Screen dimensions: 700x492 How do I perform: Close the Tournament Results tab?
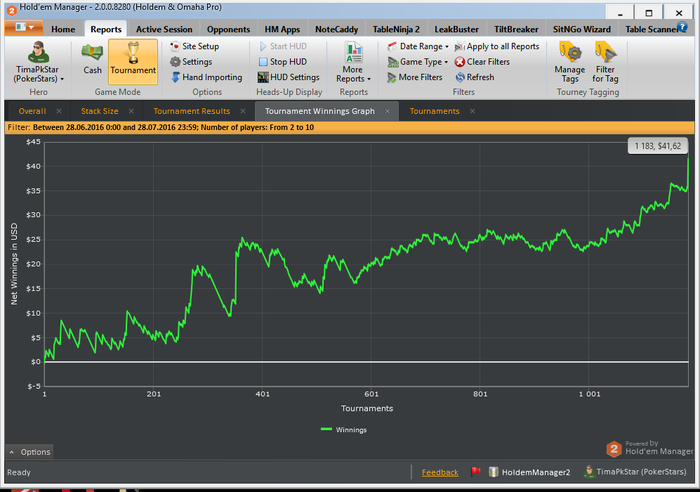point(242,111)
